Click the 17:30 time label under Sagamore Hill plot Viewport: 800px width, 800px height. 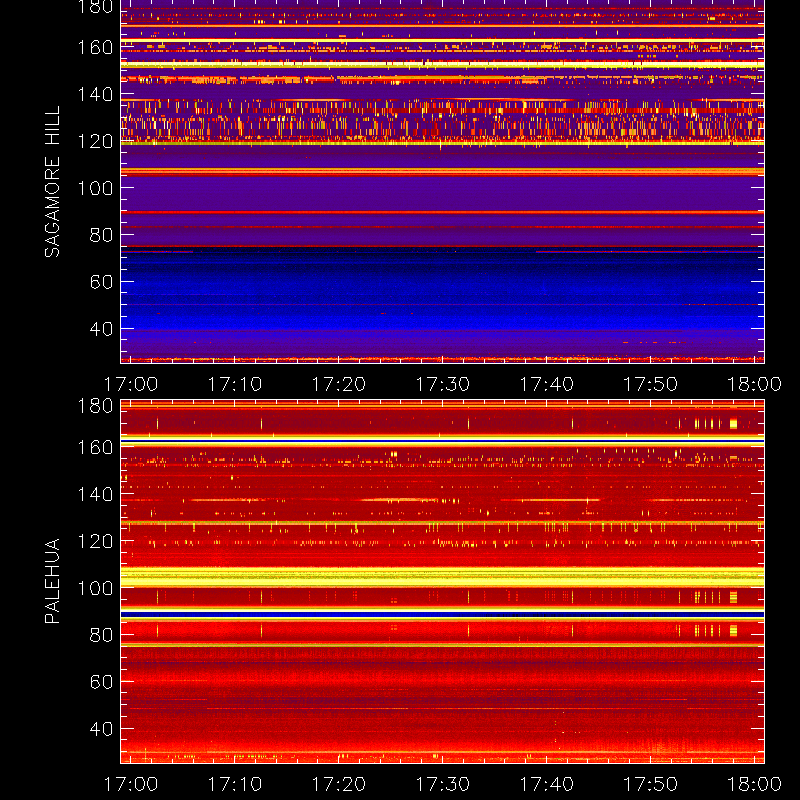(x=442, y=384)
